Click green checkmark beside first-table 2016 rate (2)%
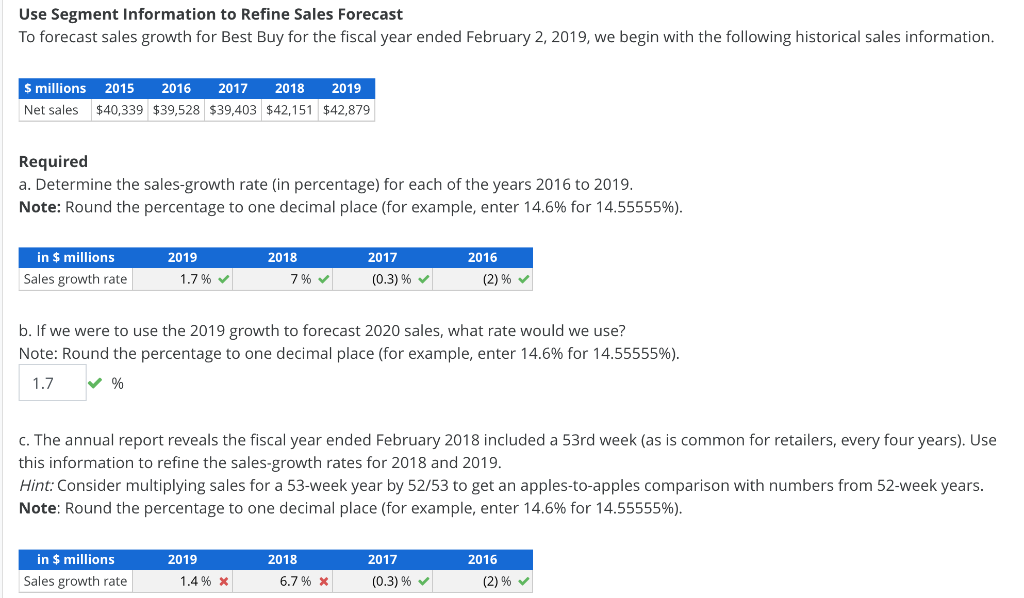This screenshot has width=1024, height=598. click(x=525, y=280)
